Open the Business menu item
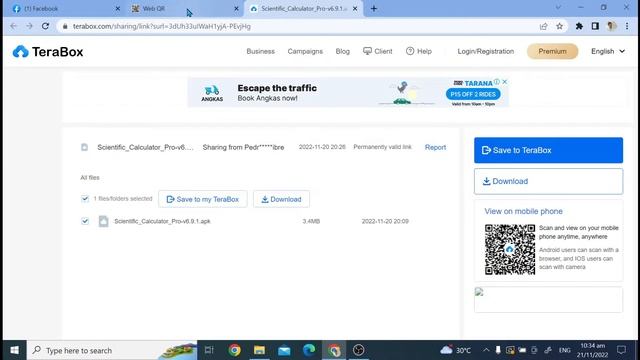The height and width of the screenshot is (360, 640). point(260,51)
